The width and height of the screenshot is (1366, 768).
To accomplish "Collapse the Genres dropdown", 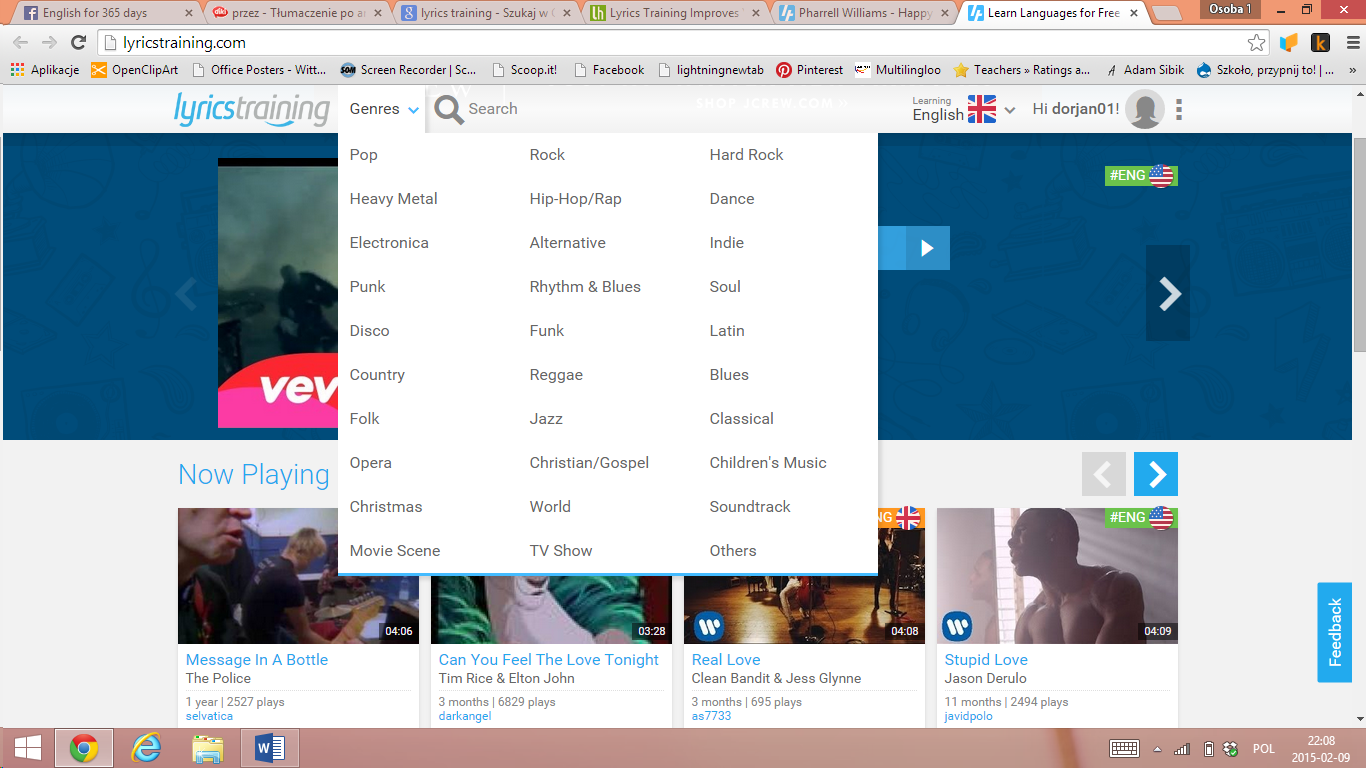I will [384, 109].
